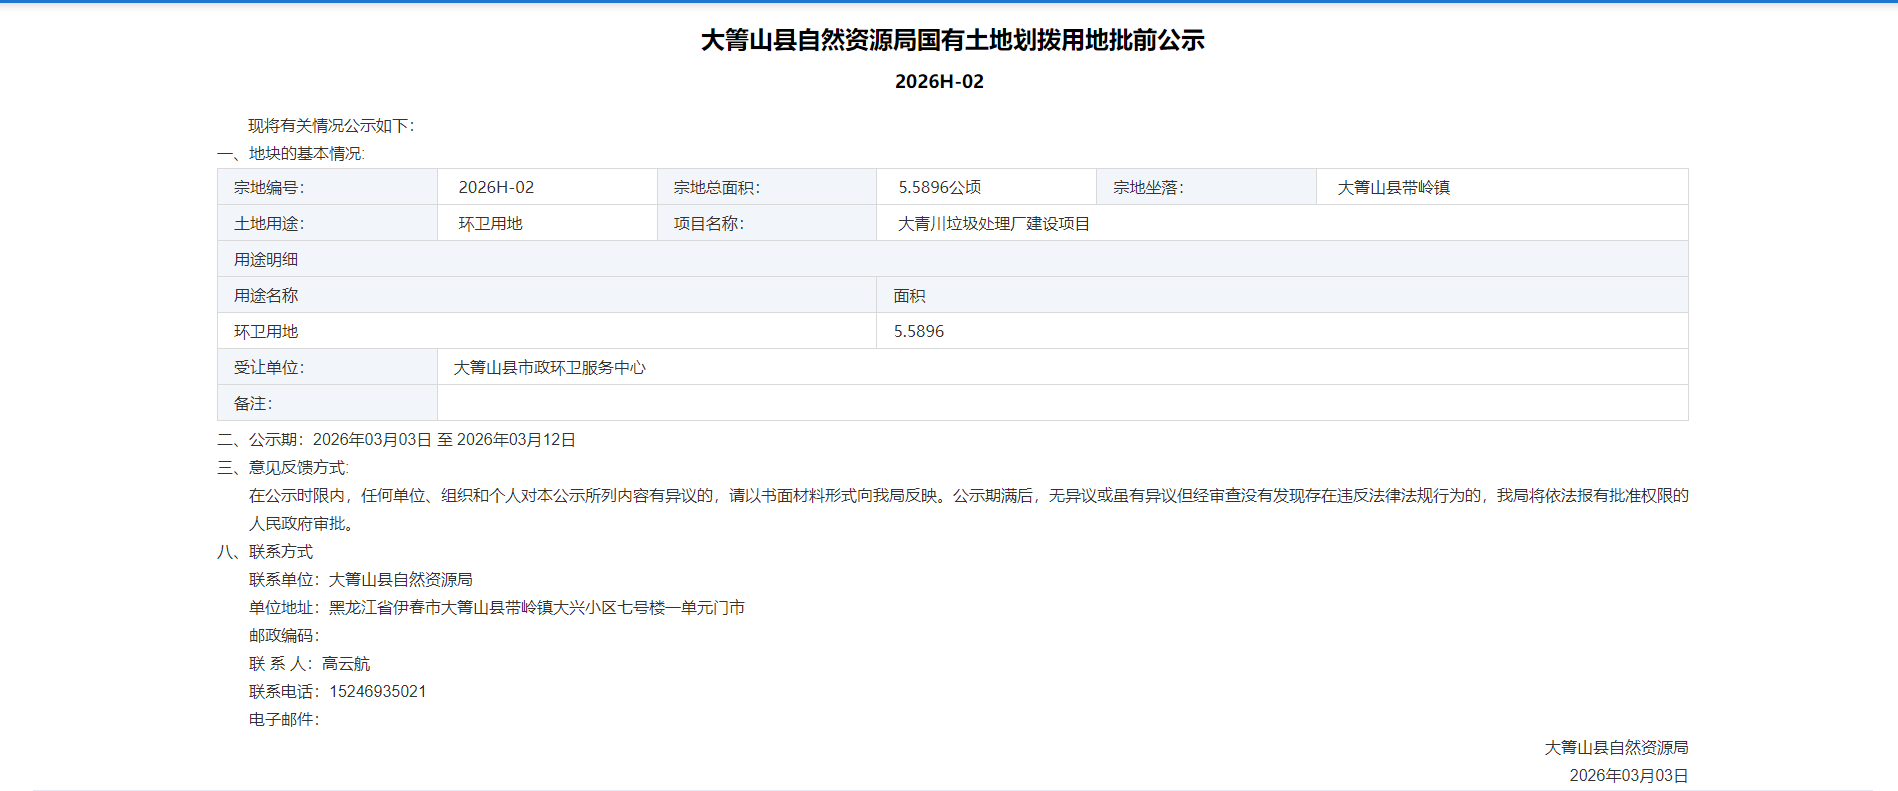Viewport: 1898px width, 791px height.
Task: Click the area value 5.5896 in details row
Action: [x=918, y=331]
